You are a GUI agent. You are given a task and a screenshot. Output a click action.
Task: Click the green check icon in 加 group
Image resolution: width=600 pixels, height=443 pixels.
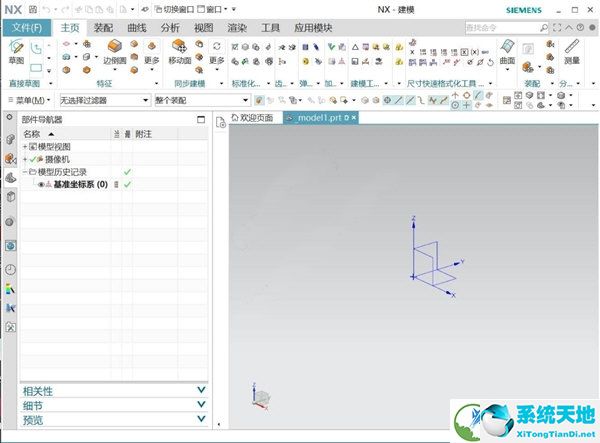tap(331, 47)
